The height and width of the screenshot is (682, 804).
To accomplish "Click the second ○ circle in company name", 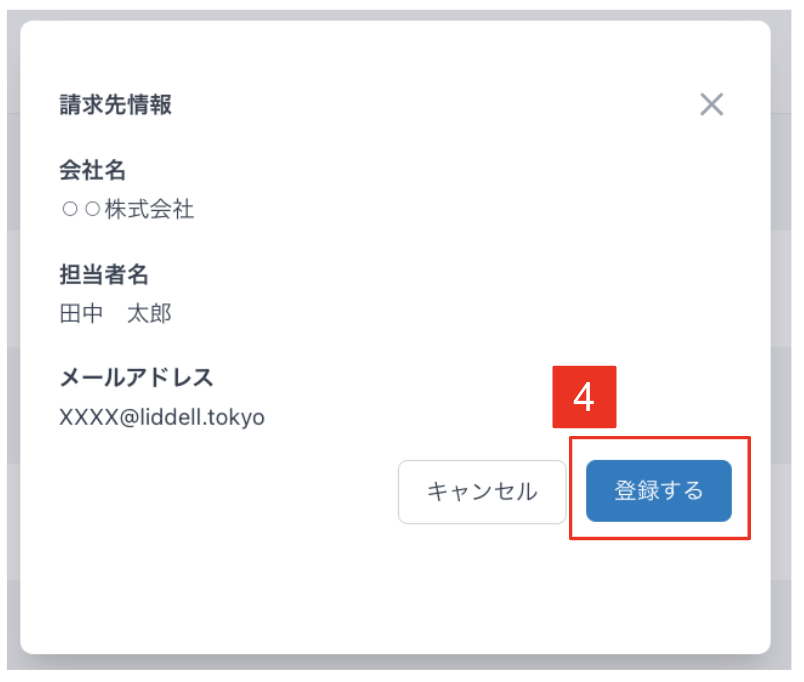I will (x=92, y=209).
